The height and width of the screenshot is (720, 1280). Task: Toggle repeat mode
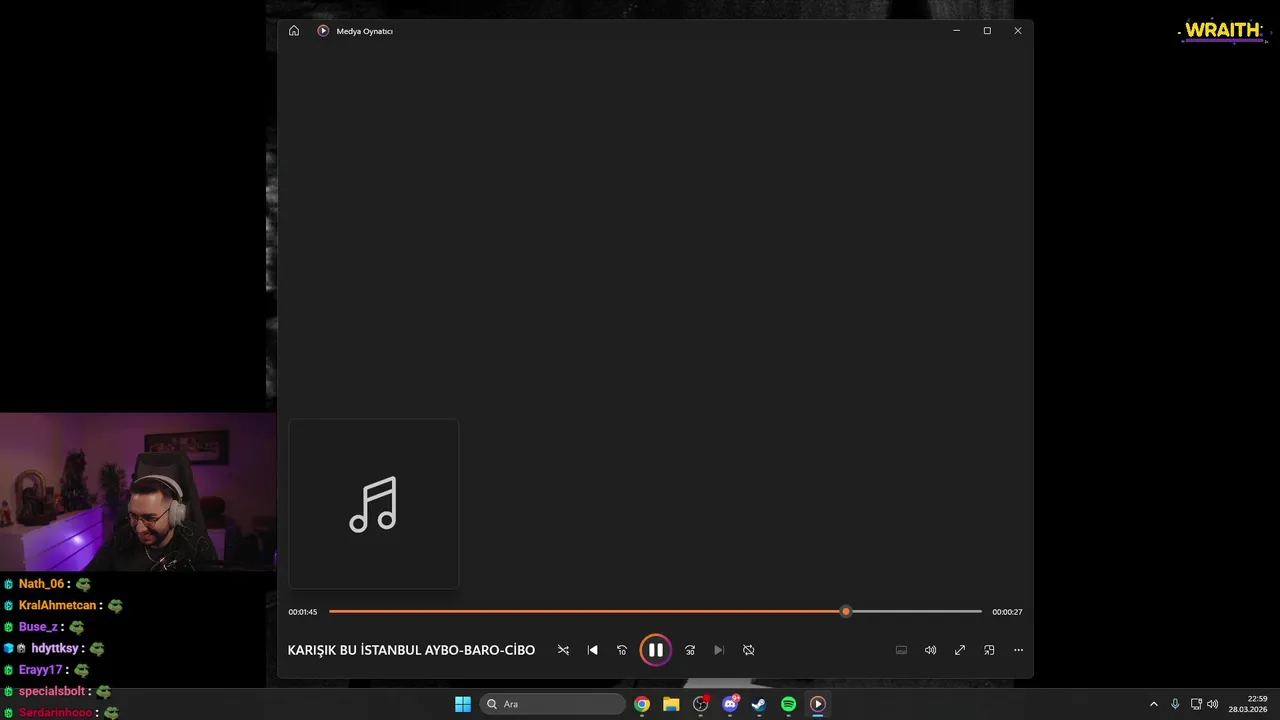749,650
